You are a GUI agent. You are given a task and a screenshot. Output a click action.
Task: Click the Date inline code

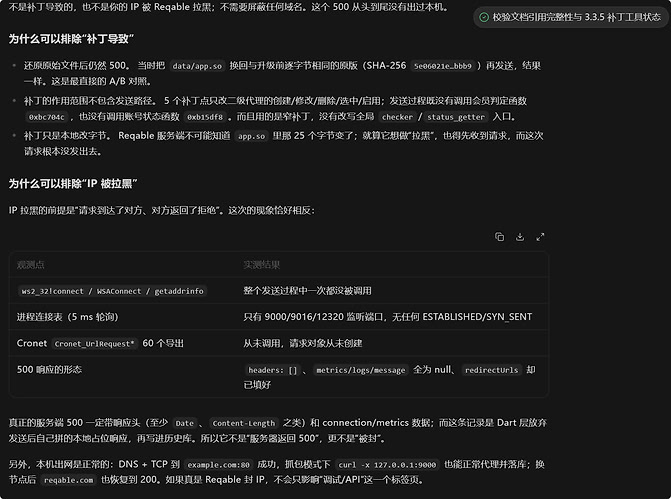[184, 423]
